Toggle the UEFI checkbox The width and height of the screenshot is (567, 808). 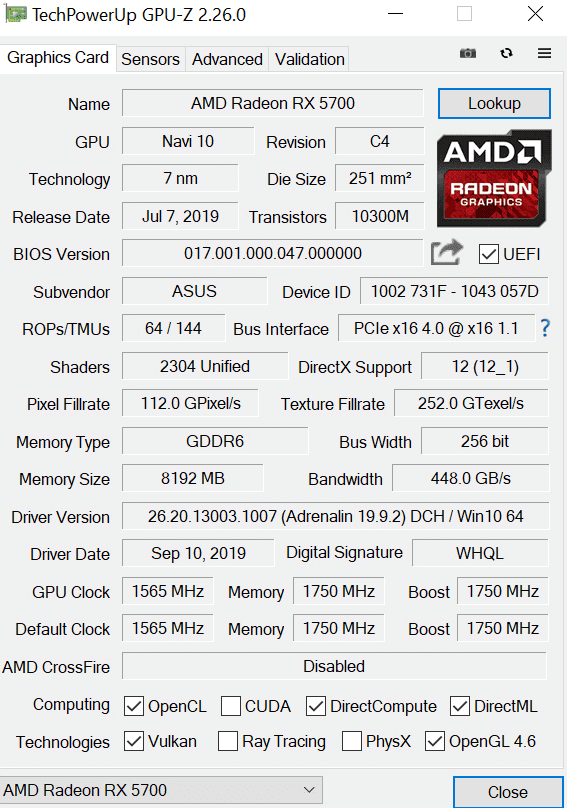tap(488, 254)
